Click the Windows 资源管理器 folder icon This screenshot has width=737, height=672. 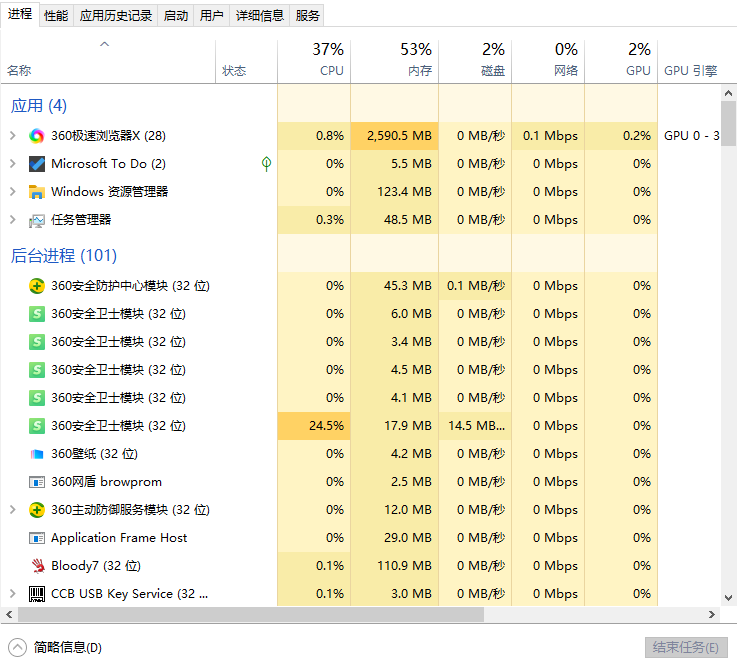(37, 192)
